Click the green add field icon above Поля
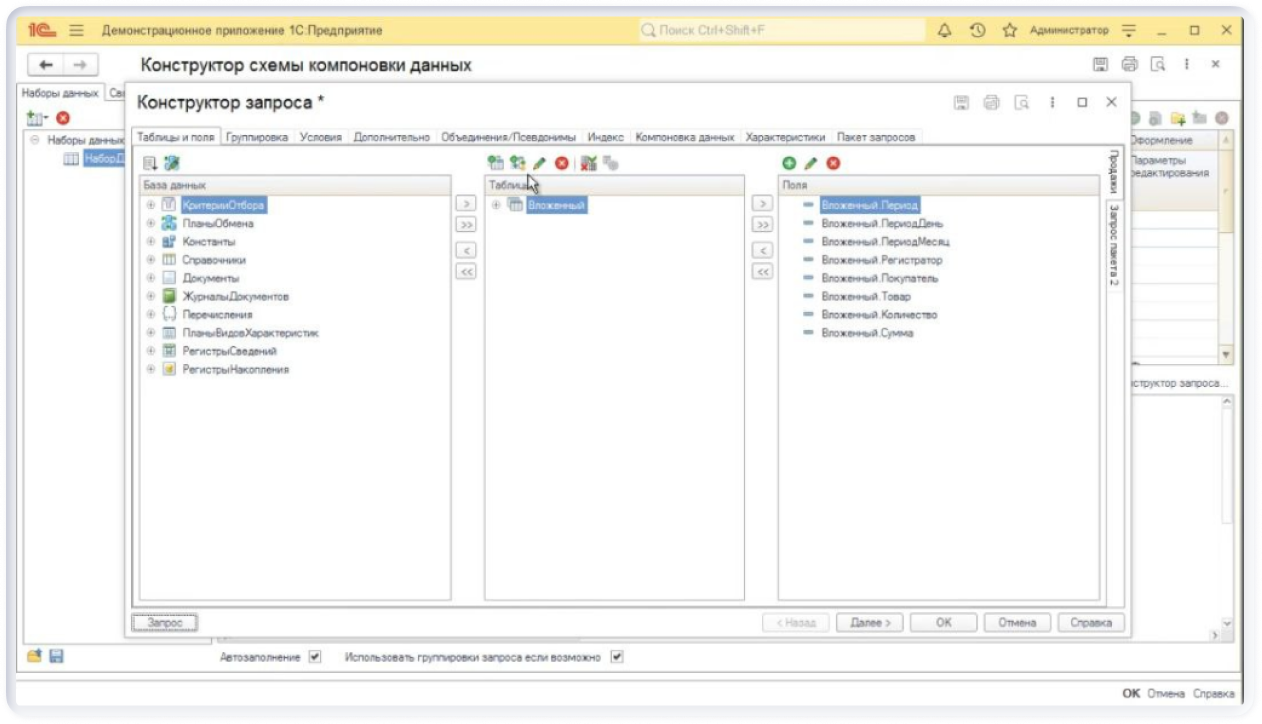The height and width of the screenshot is (724, 1262). [x=789, y=163]
